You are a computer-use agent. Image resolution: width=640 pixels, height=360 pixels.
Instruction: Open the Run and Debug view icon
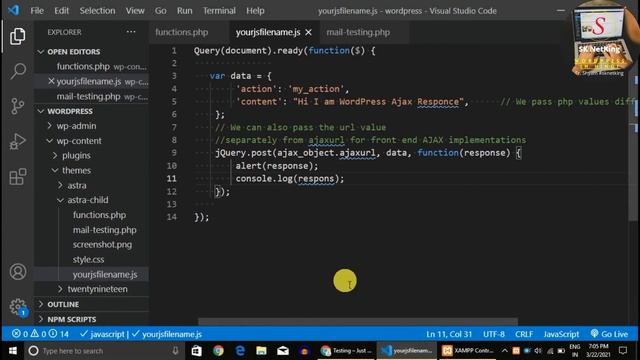pos(18,141)
